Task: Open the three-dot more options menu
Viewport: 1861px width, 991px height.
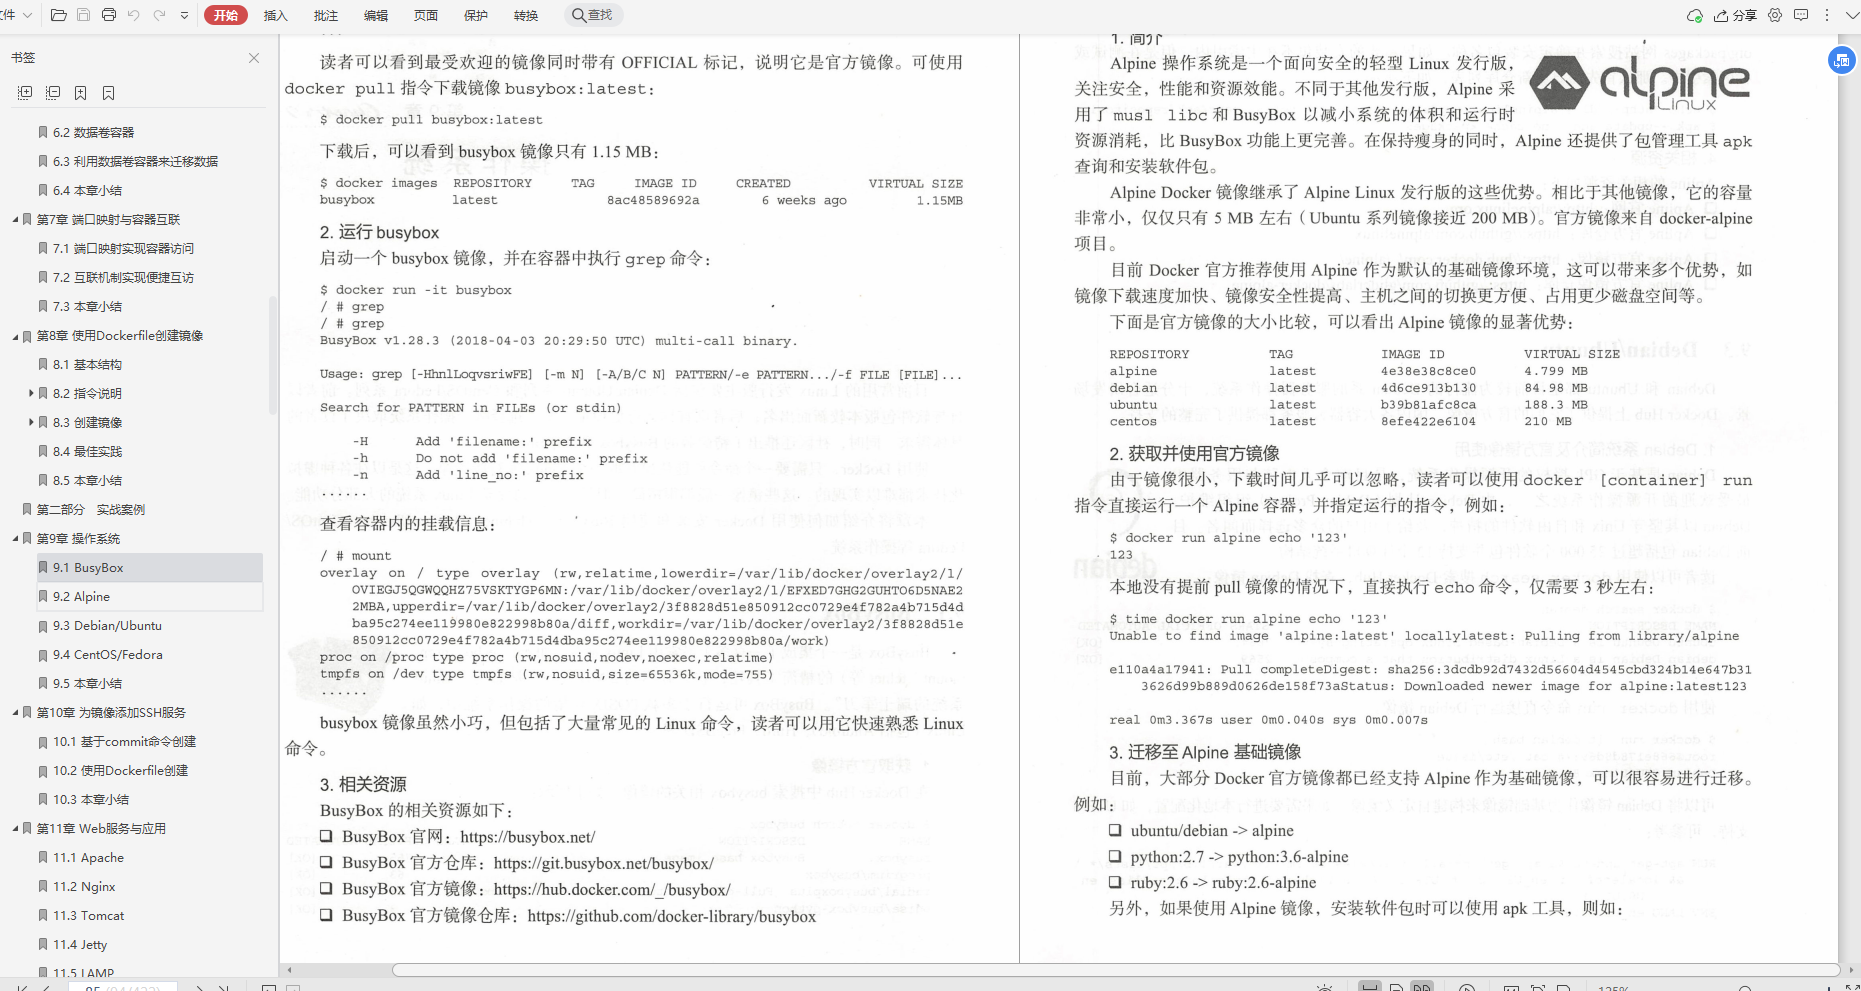Action: [x=1827, y=15]
